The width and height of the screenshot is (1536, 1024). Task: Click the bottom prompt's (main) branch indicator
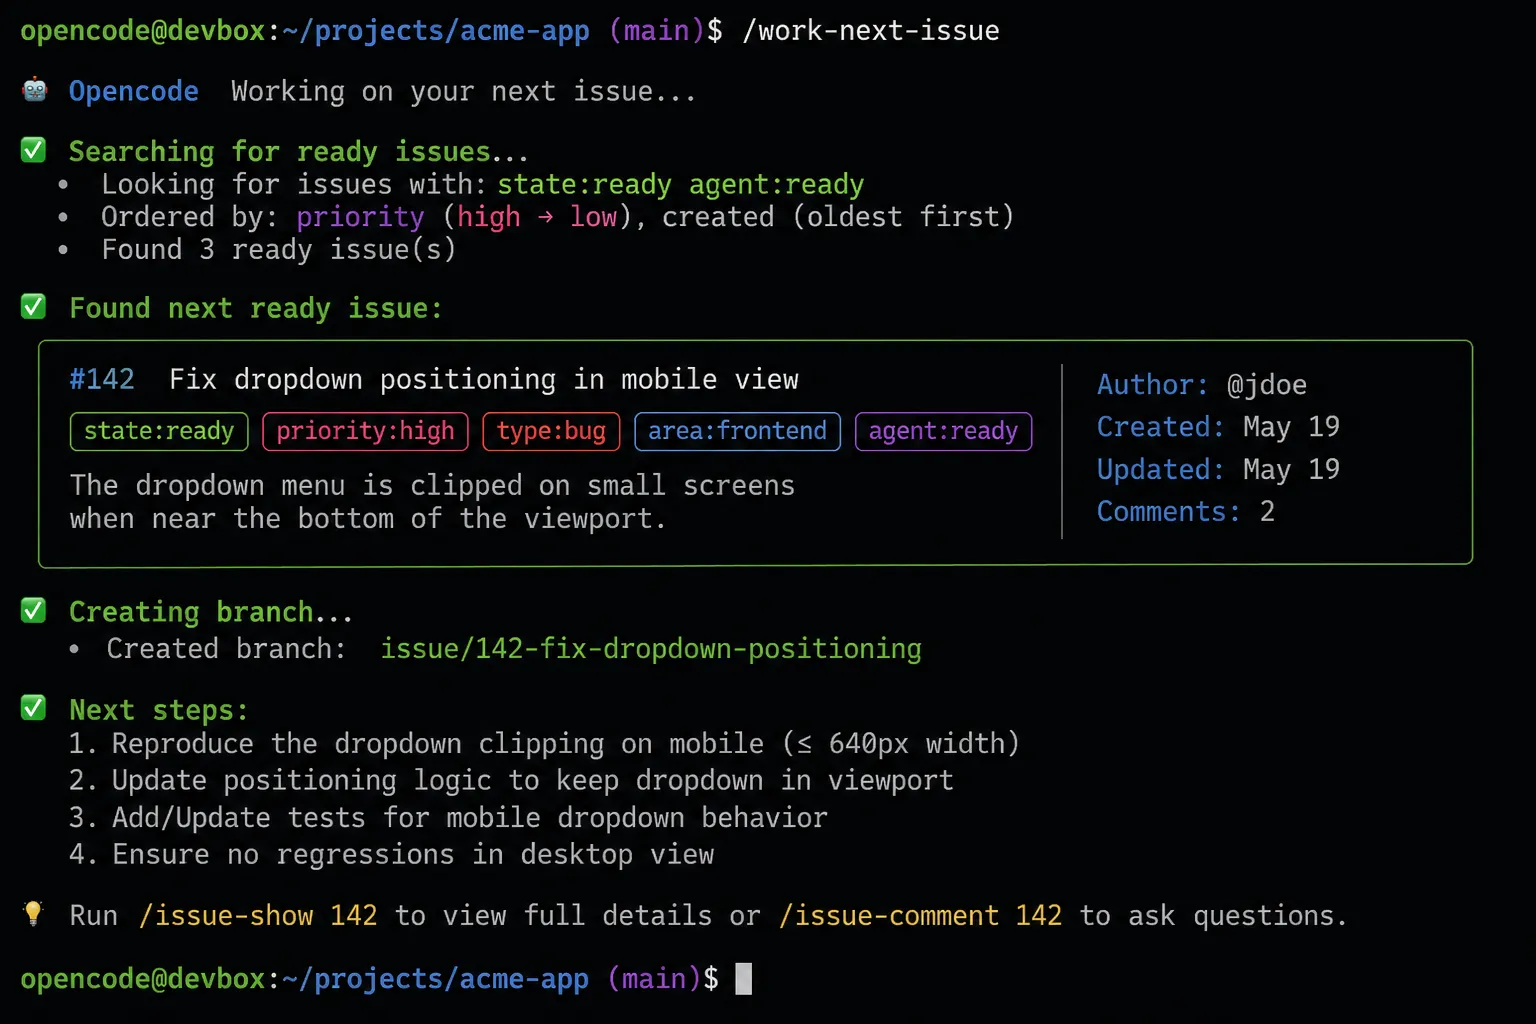[x=655, y=979]
